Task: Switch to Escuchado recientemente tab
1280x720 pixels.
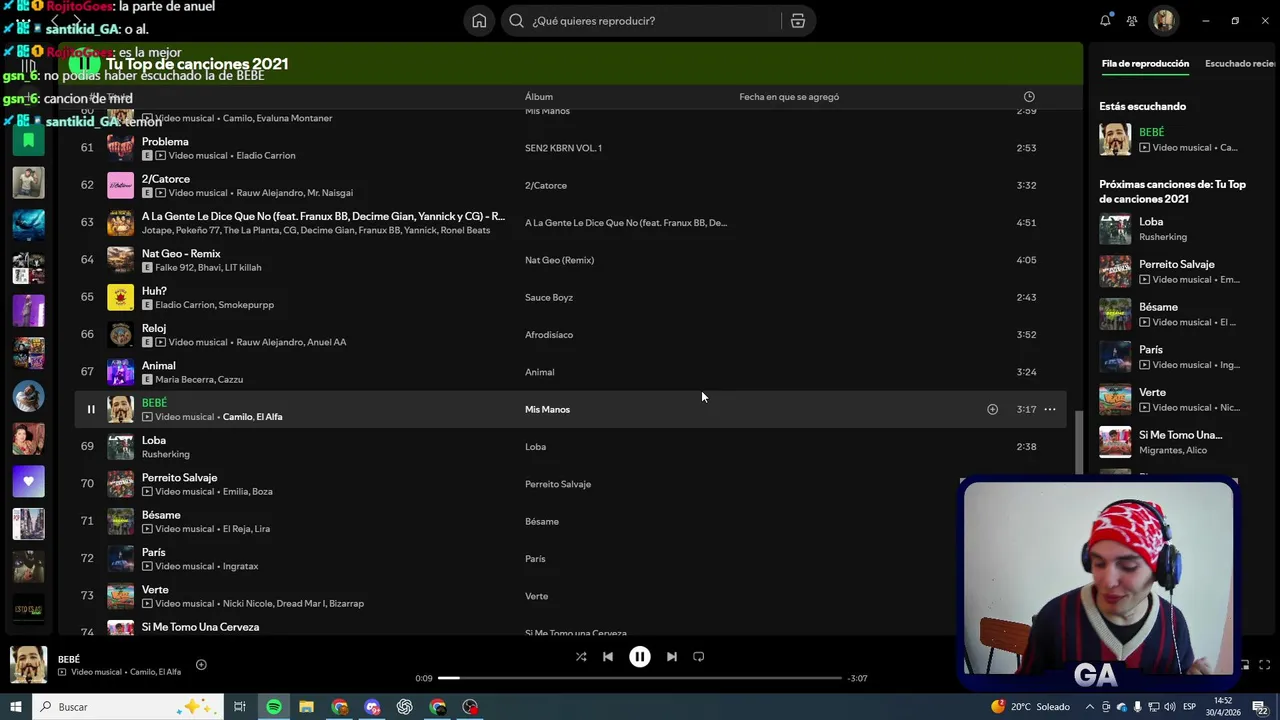Action: [x=1240, y=64]
